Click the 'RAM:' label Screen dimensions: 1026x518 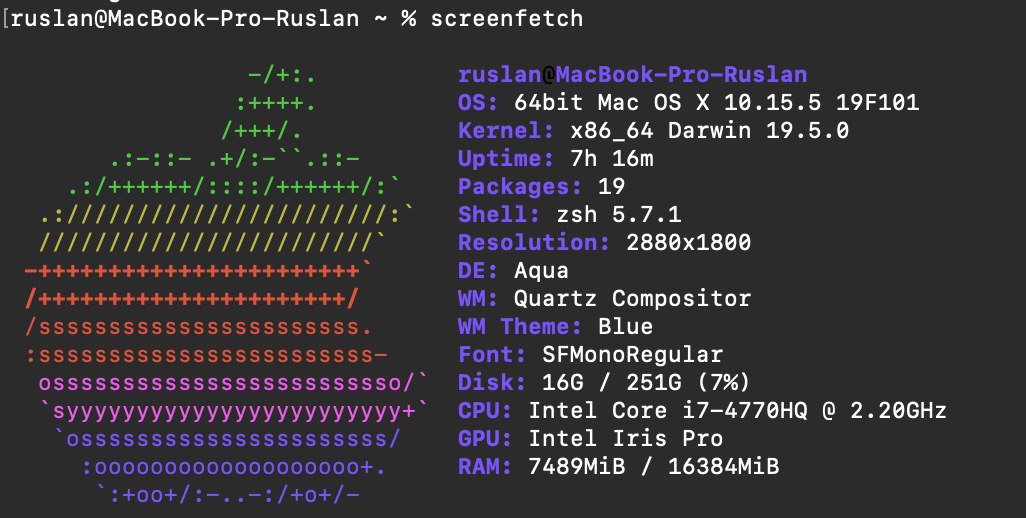(x=485, y=466)
